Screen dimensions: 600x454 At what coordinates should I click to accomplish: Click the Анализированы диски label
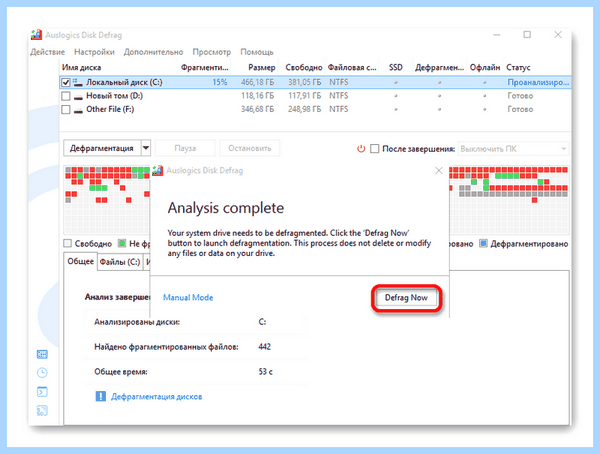point(137,322)
